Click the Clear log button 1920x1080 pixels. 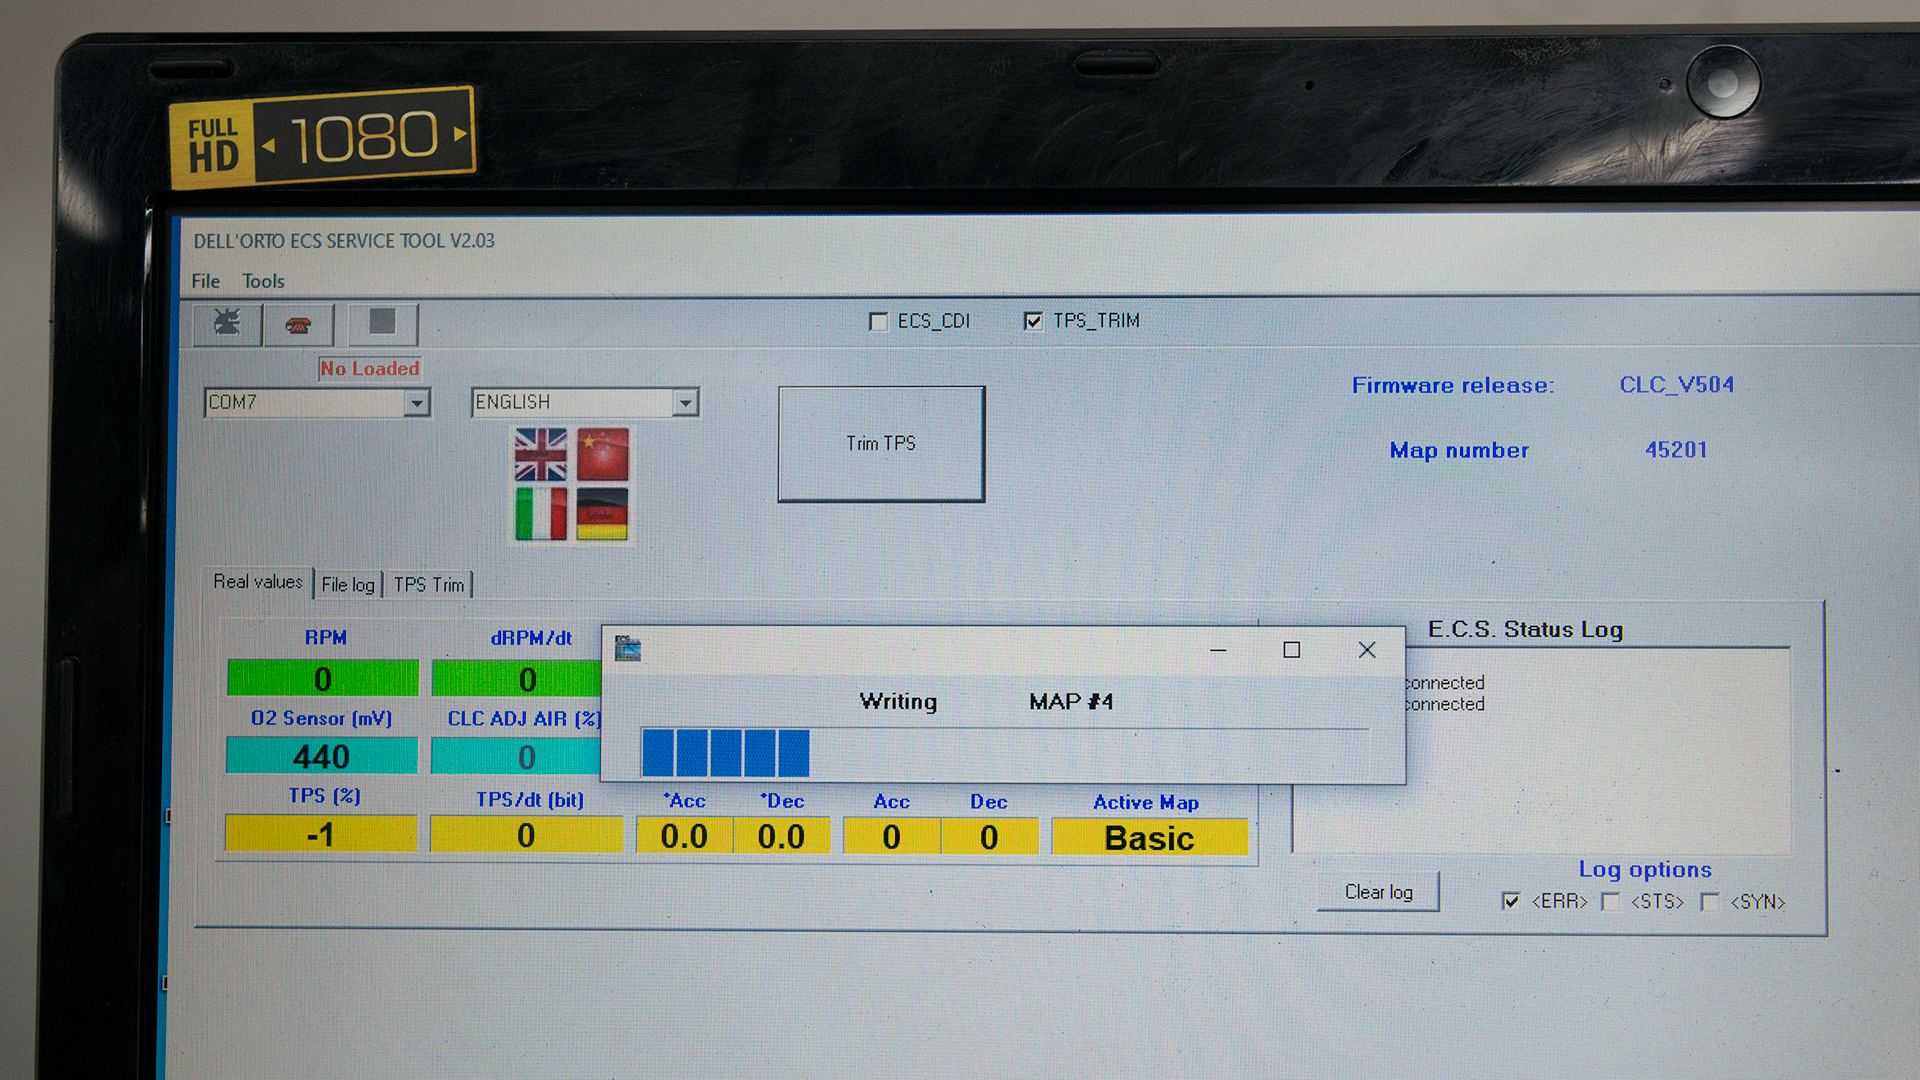click(1378, 891)
